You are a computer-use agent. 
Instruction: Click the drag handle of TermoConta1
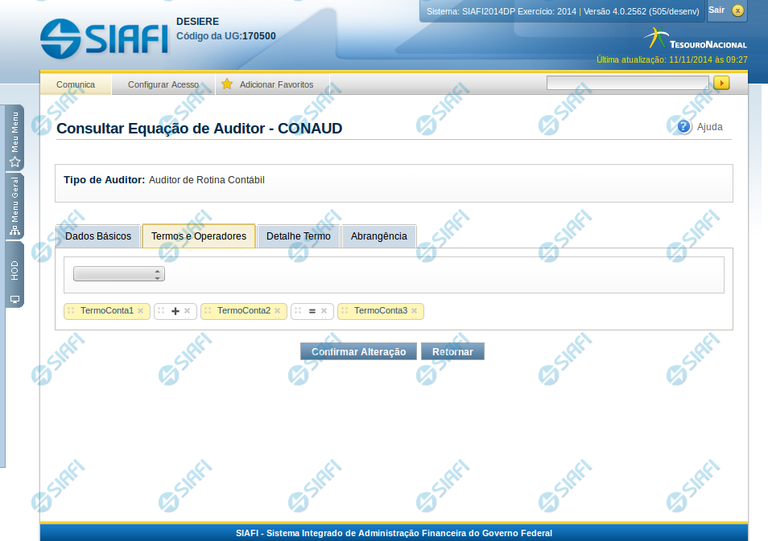71,310
